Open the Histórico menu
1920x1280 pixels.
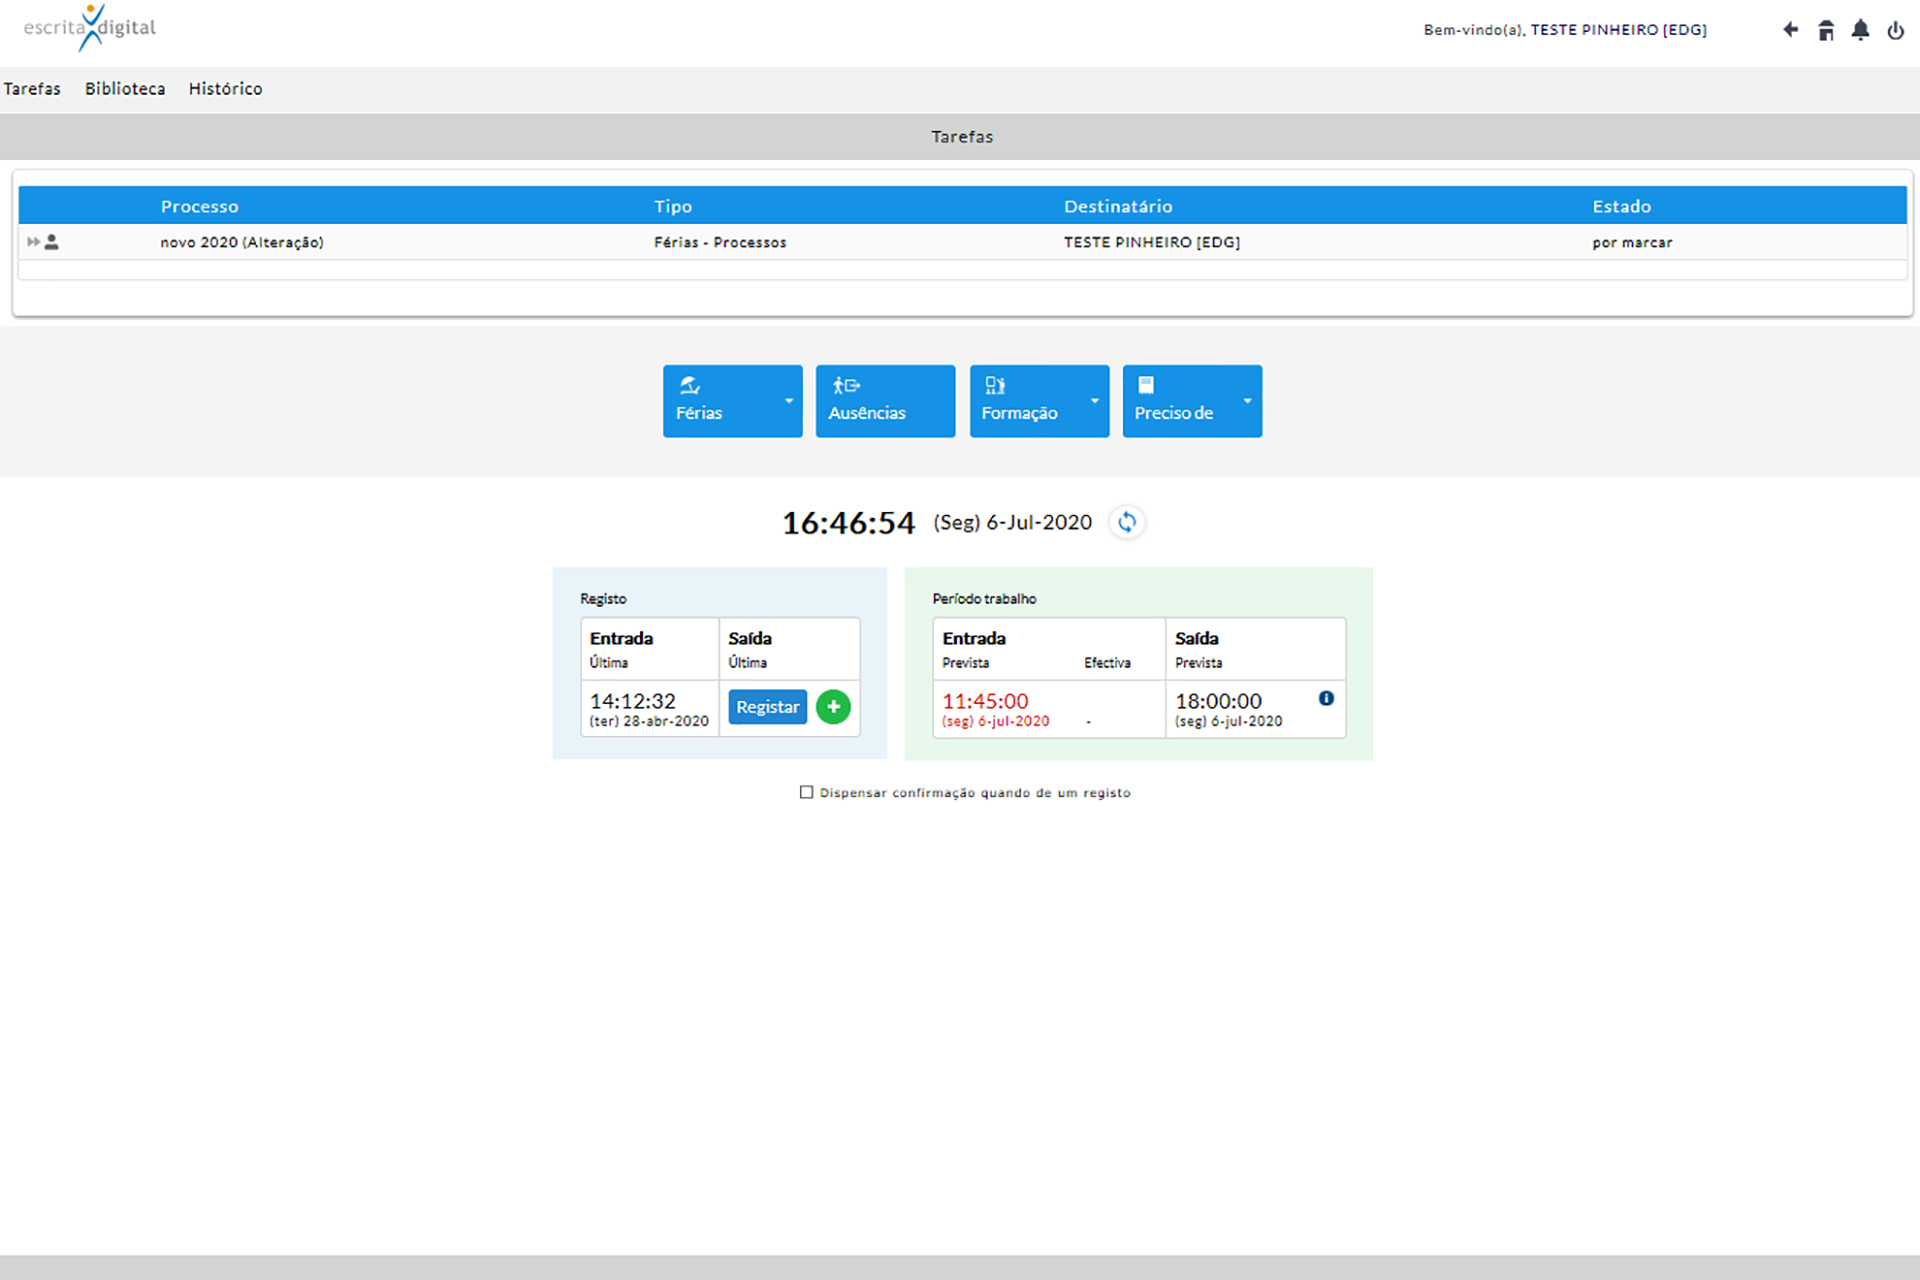[225, 89]
